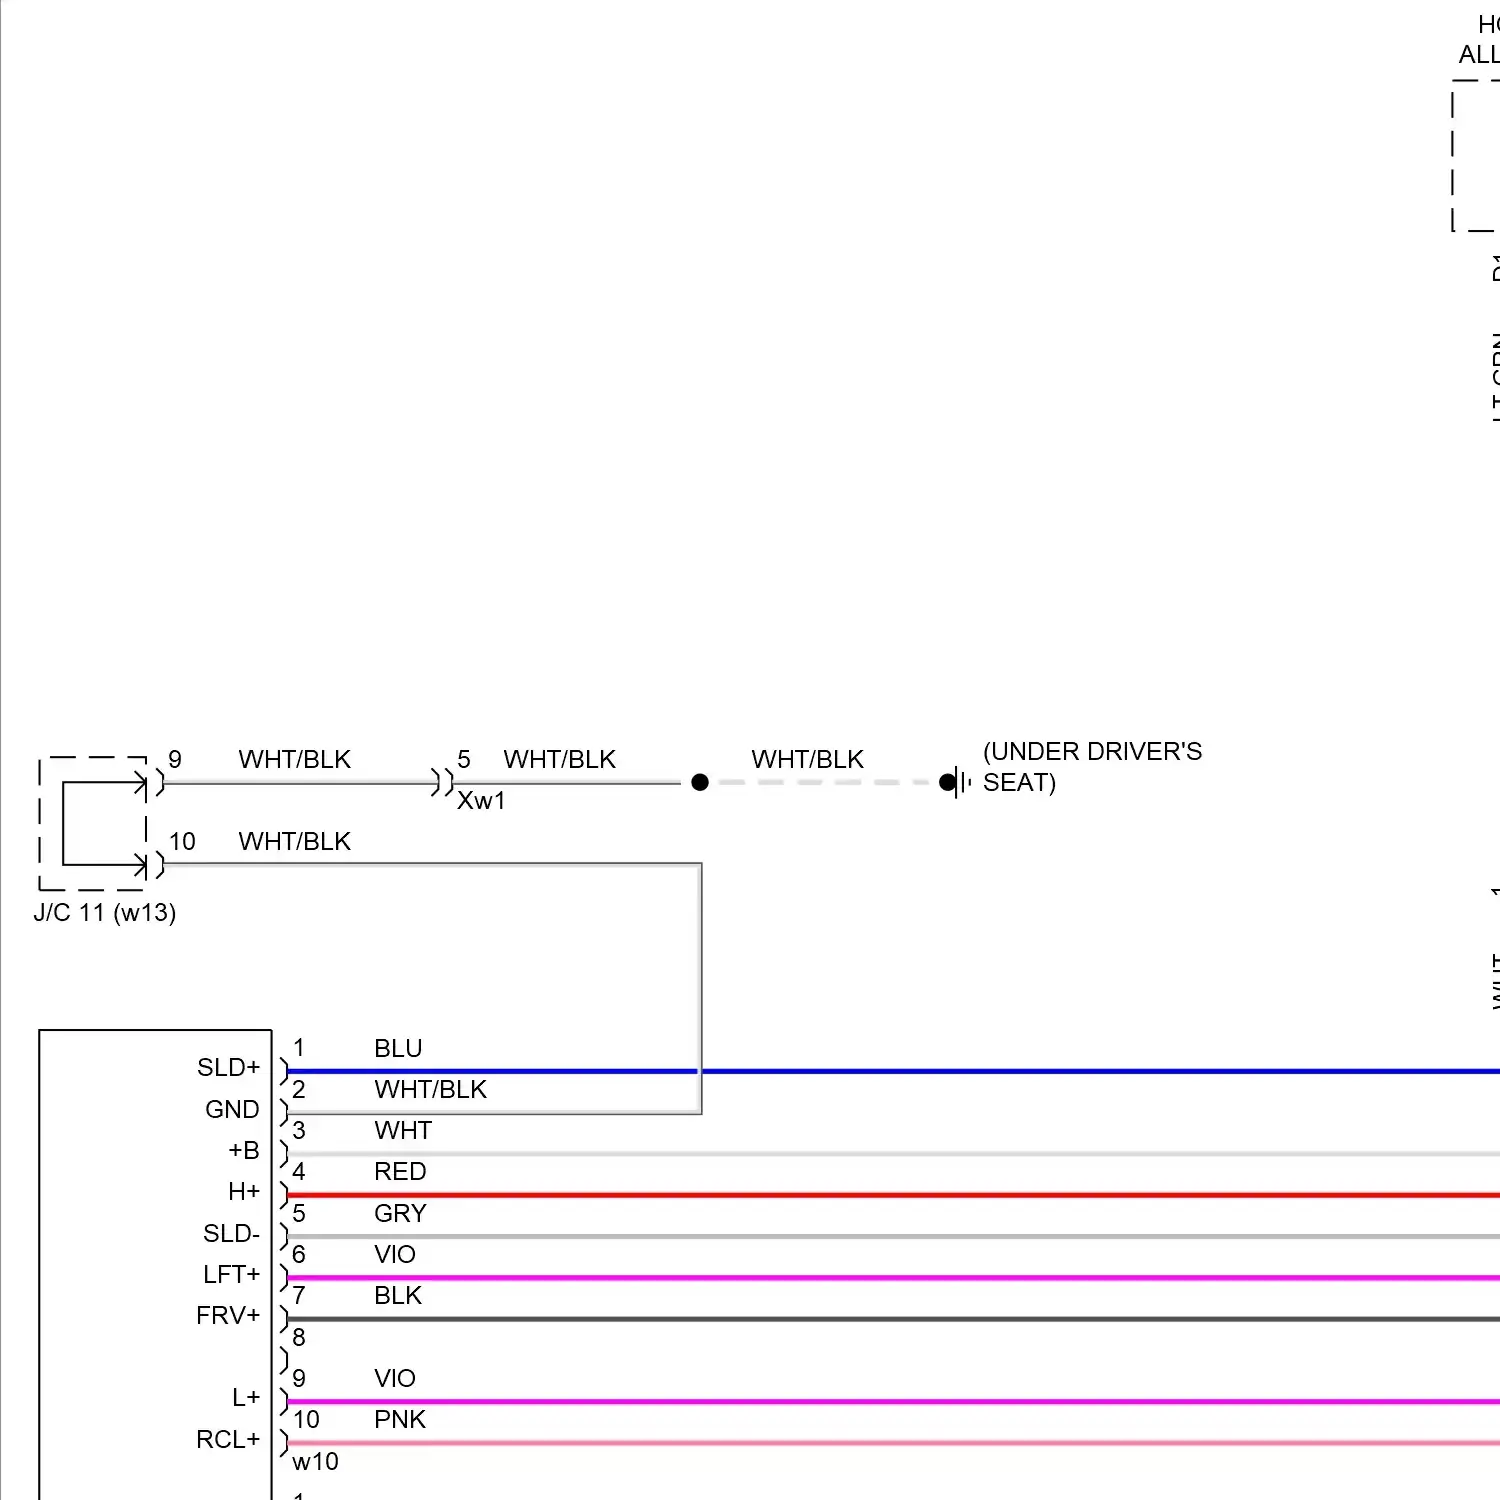Click WHT/BLK label beside J/C pin 9
The height and width of the screenshot is (1500, 1500).
click(295, 759)
